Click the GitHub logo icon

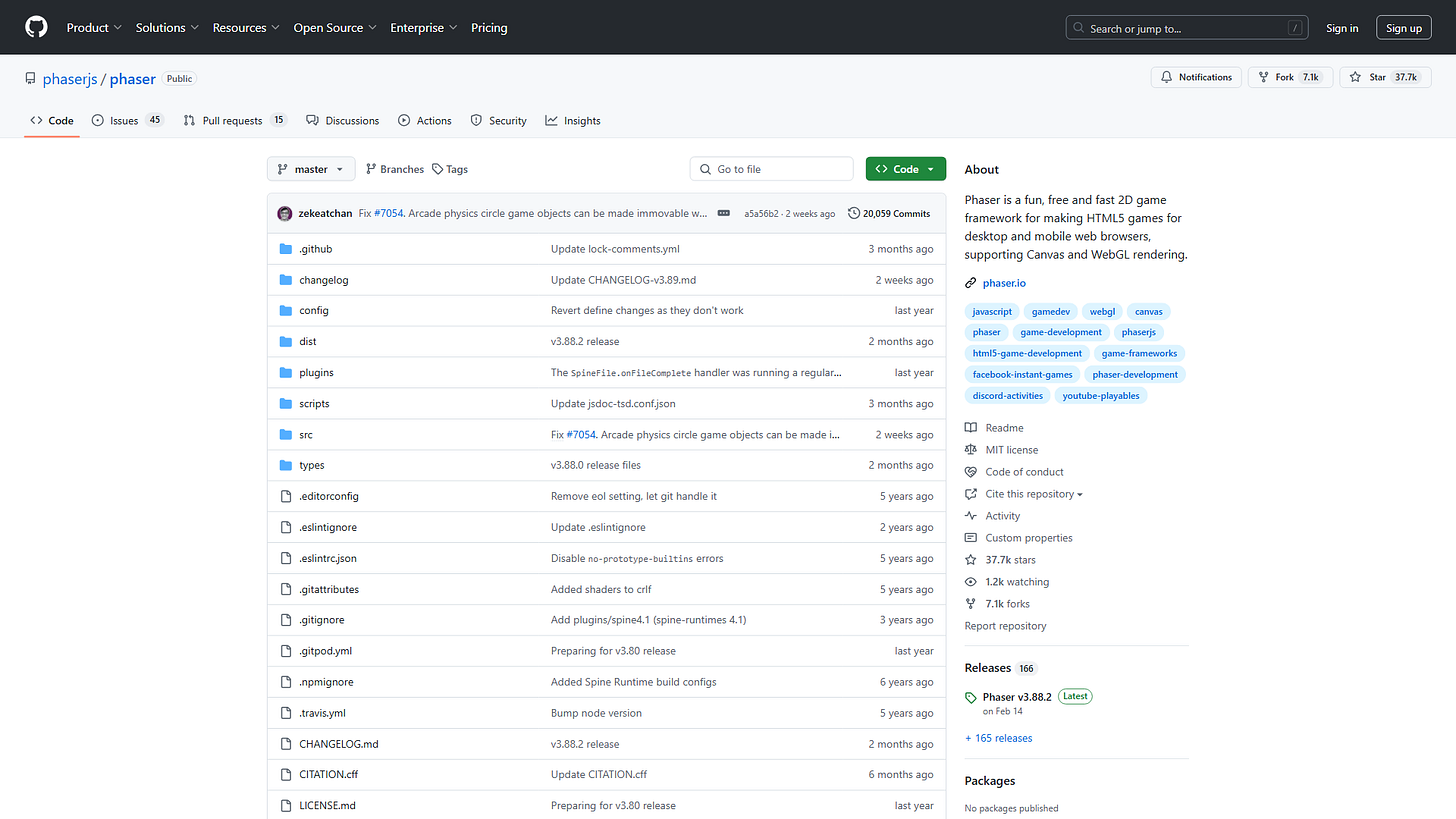(x=36, y=28)
